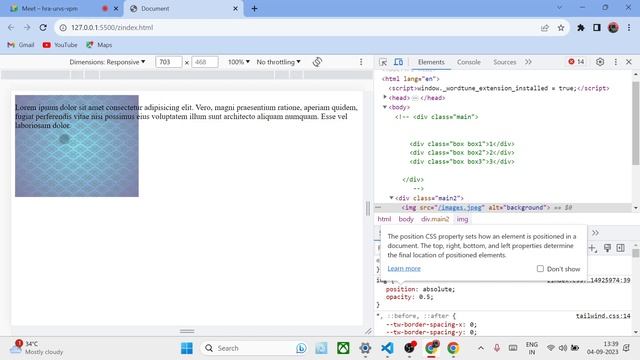Open the Gmail bookmark
Viewport: 640px width, 360px height.
point(21,45)
